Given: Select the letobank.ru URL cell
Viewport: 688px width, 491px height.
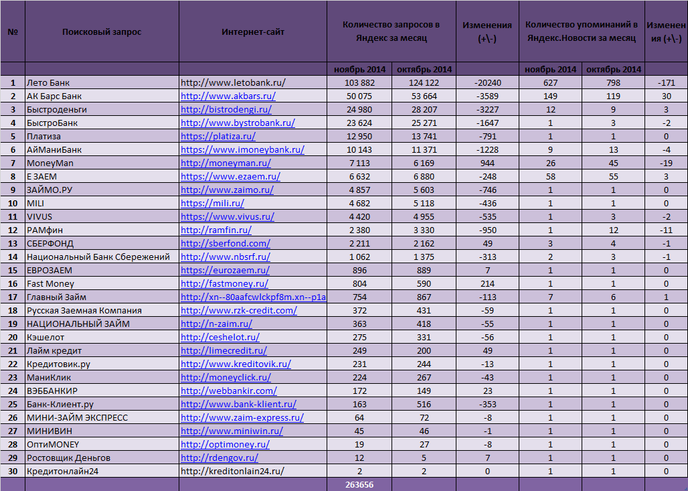Looking at the screenshot, I should click(x=253, y=82).
